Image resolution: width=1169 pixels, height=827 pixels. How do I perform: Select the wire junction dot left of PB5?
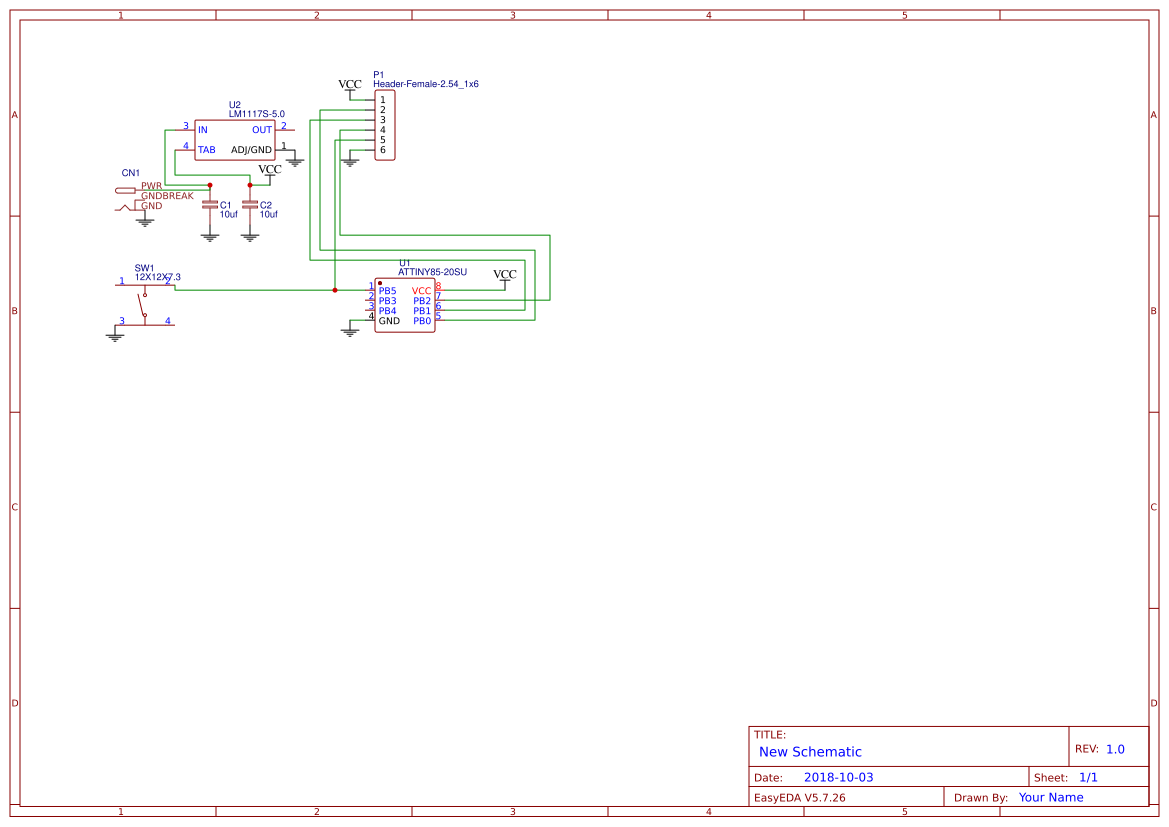[x=335, y=290]
